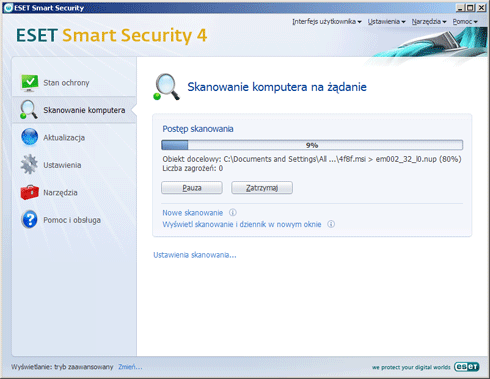Open Ustawienia skanowania... link
The height and width of the screenshot is (379, 490).
(195, 255)
